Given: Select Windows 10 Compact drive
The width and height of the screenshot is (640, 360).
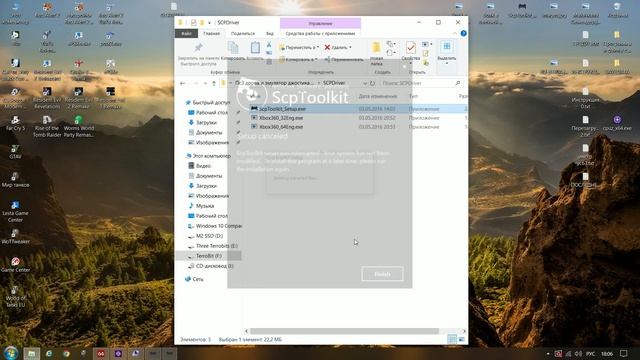Looking at the screenshot, I should pos(215,226).
